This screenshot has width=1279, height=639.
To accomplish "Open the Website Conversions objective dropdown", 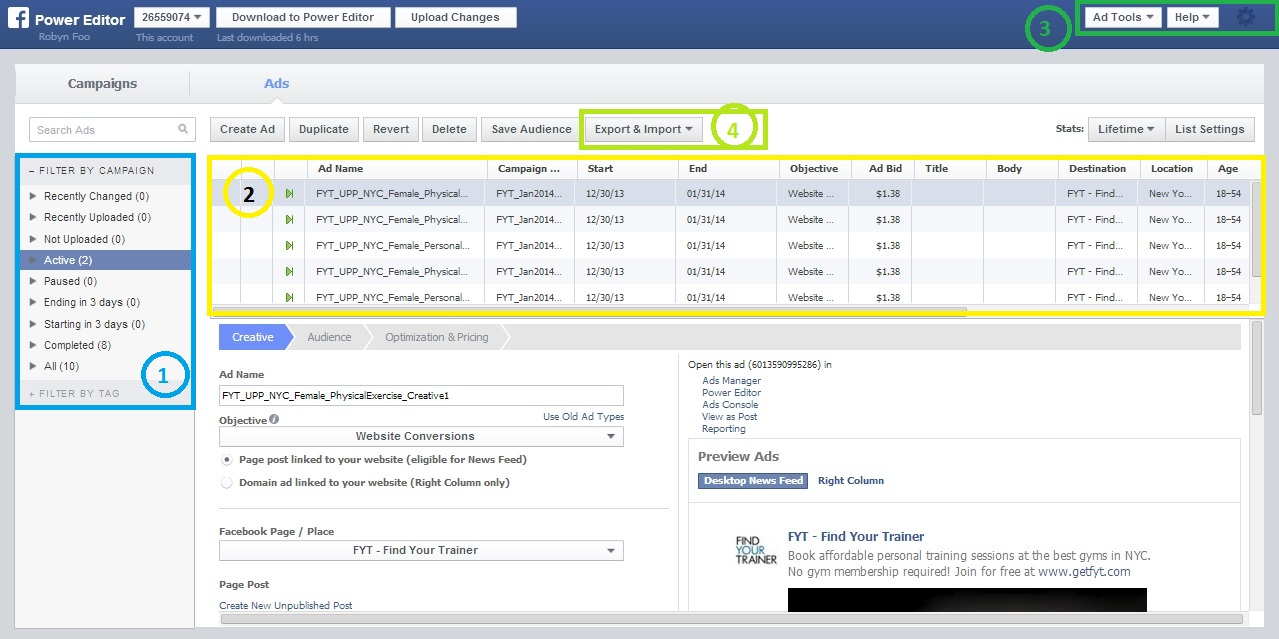I will pos(421,436).
